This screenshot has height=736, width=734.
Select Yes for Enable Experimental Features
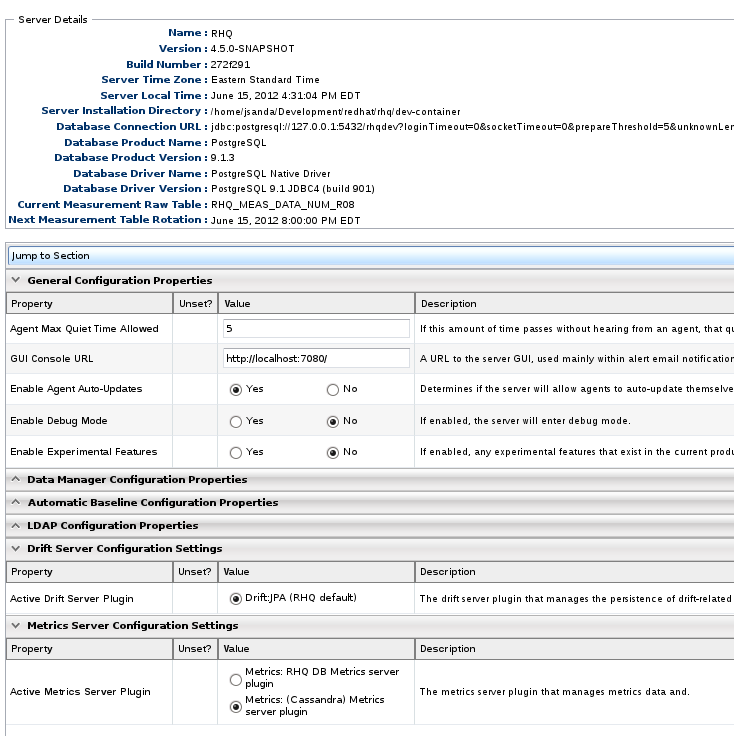pyautogui.click(x=236, y=452)
